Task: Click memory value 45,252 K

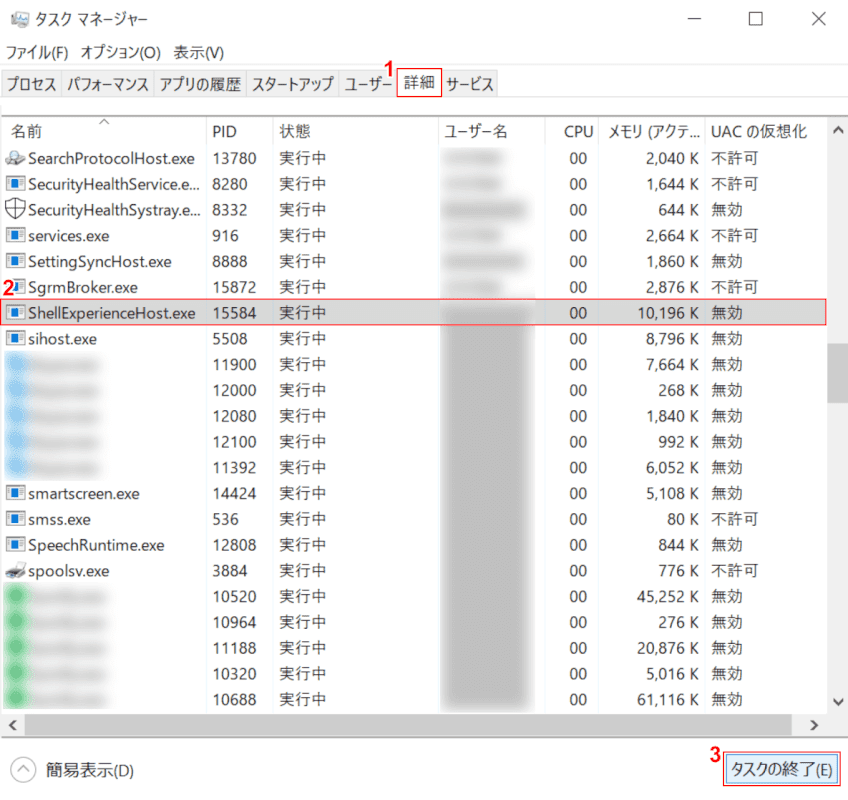Action: point(668,596)
